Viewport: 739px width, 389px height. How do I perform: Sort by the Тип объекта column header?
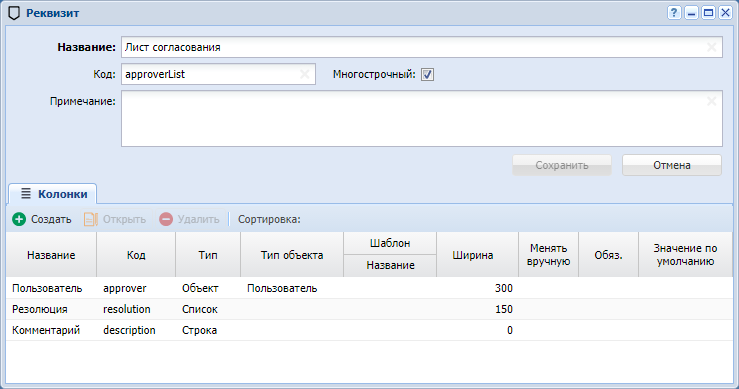click(x=292, y=255)
